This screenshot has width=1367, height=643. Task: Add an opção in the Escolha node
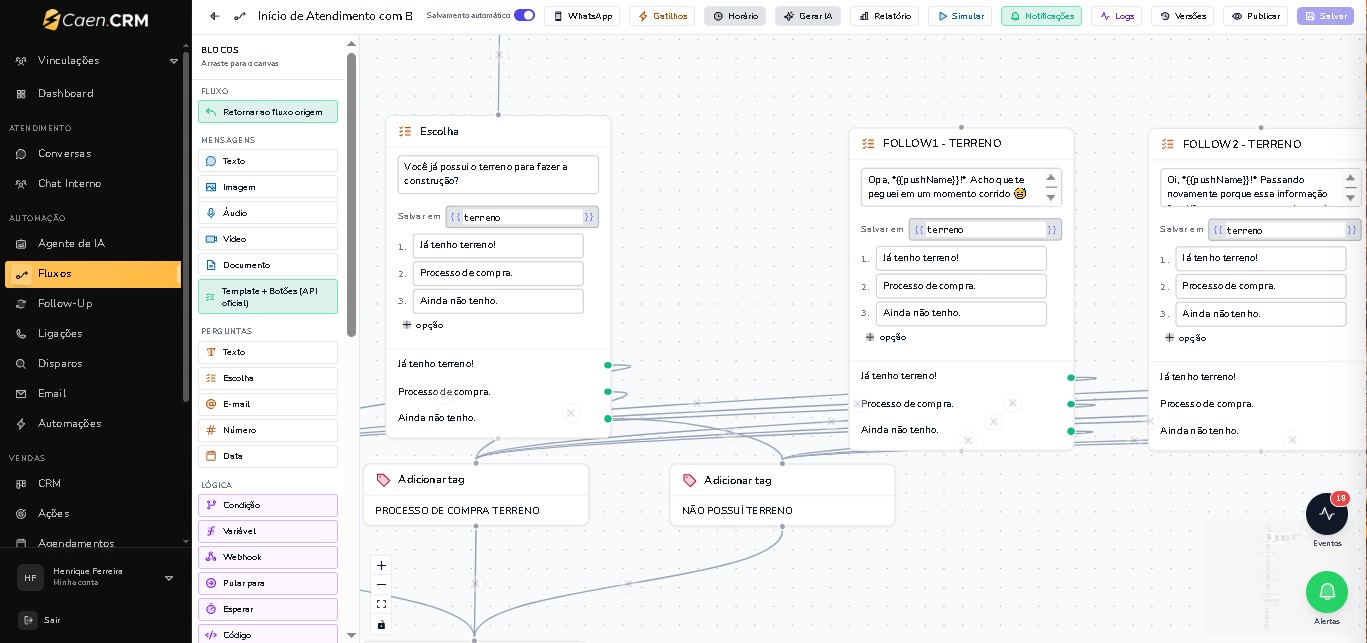(423, 325)
